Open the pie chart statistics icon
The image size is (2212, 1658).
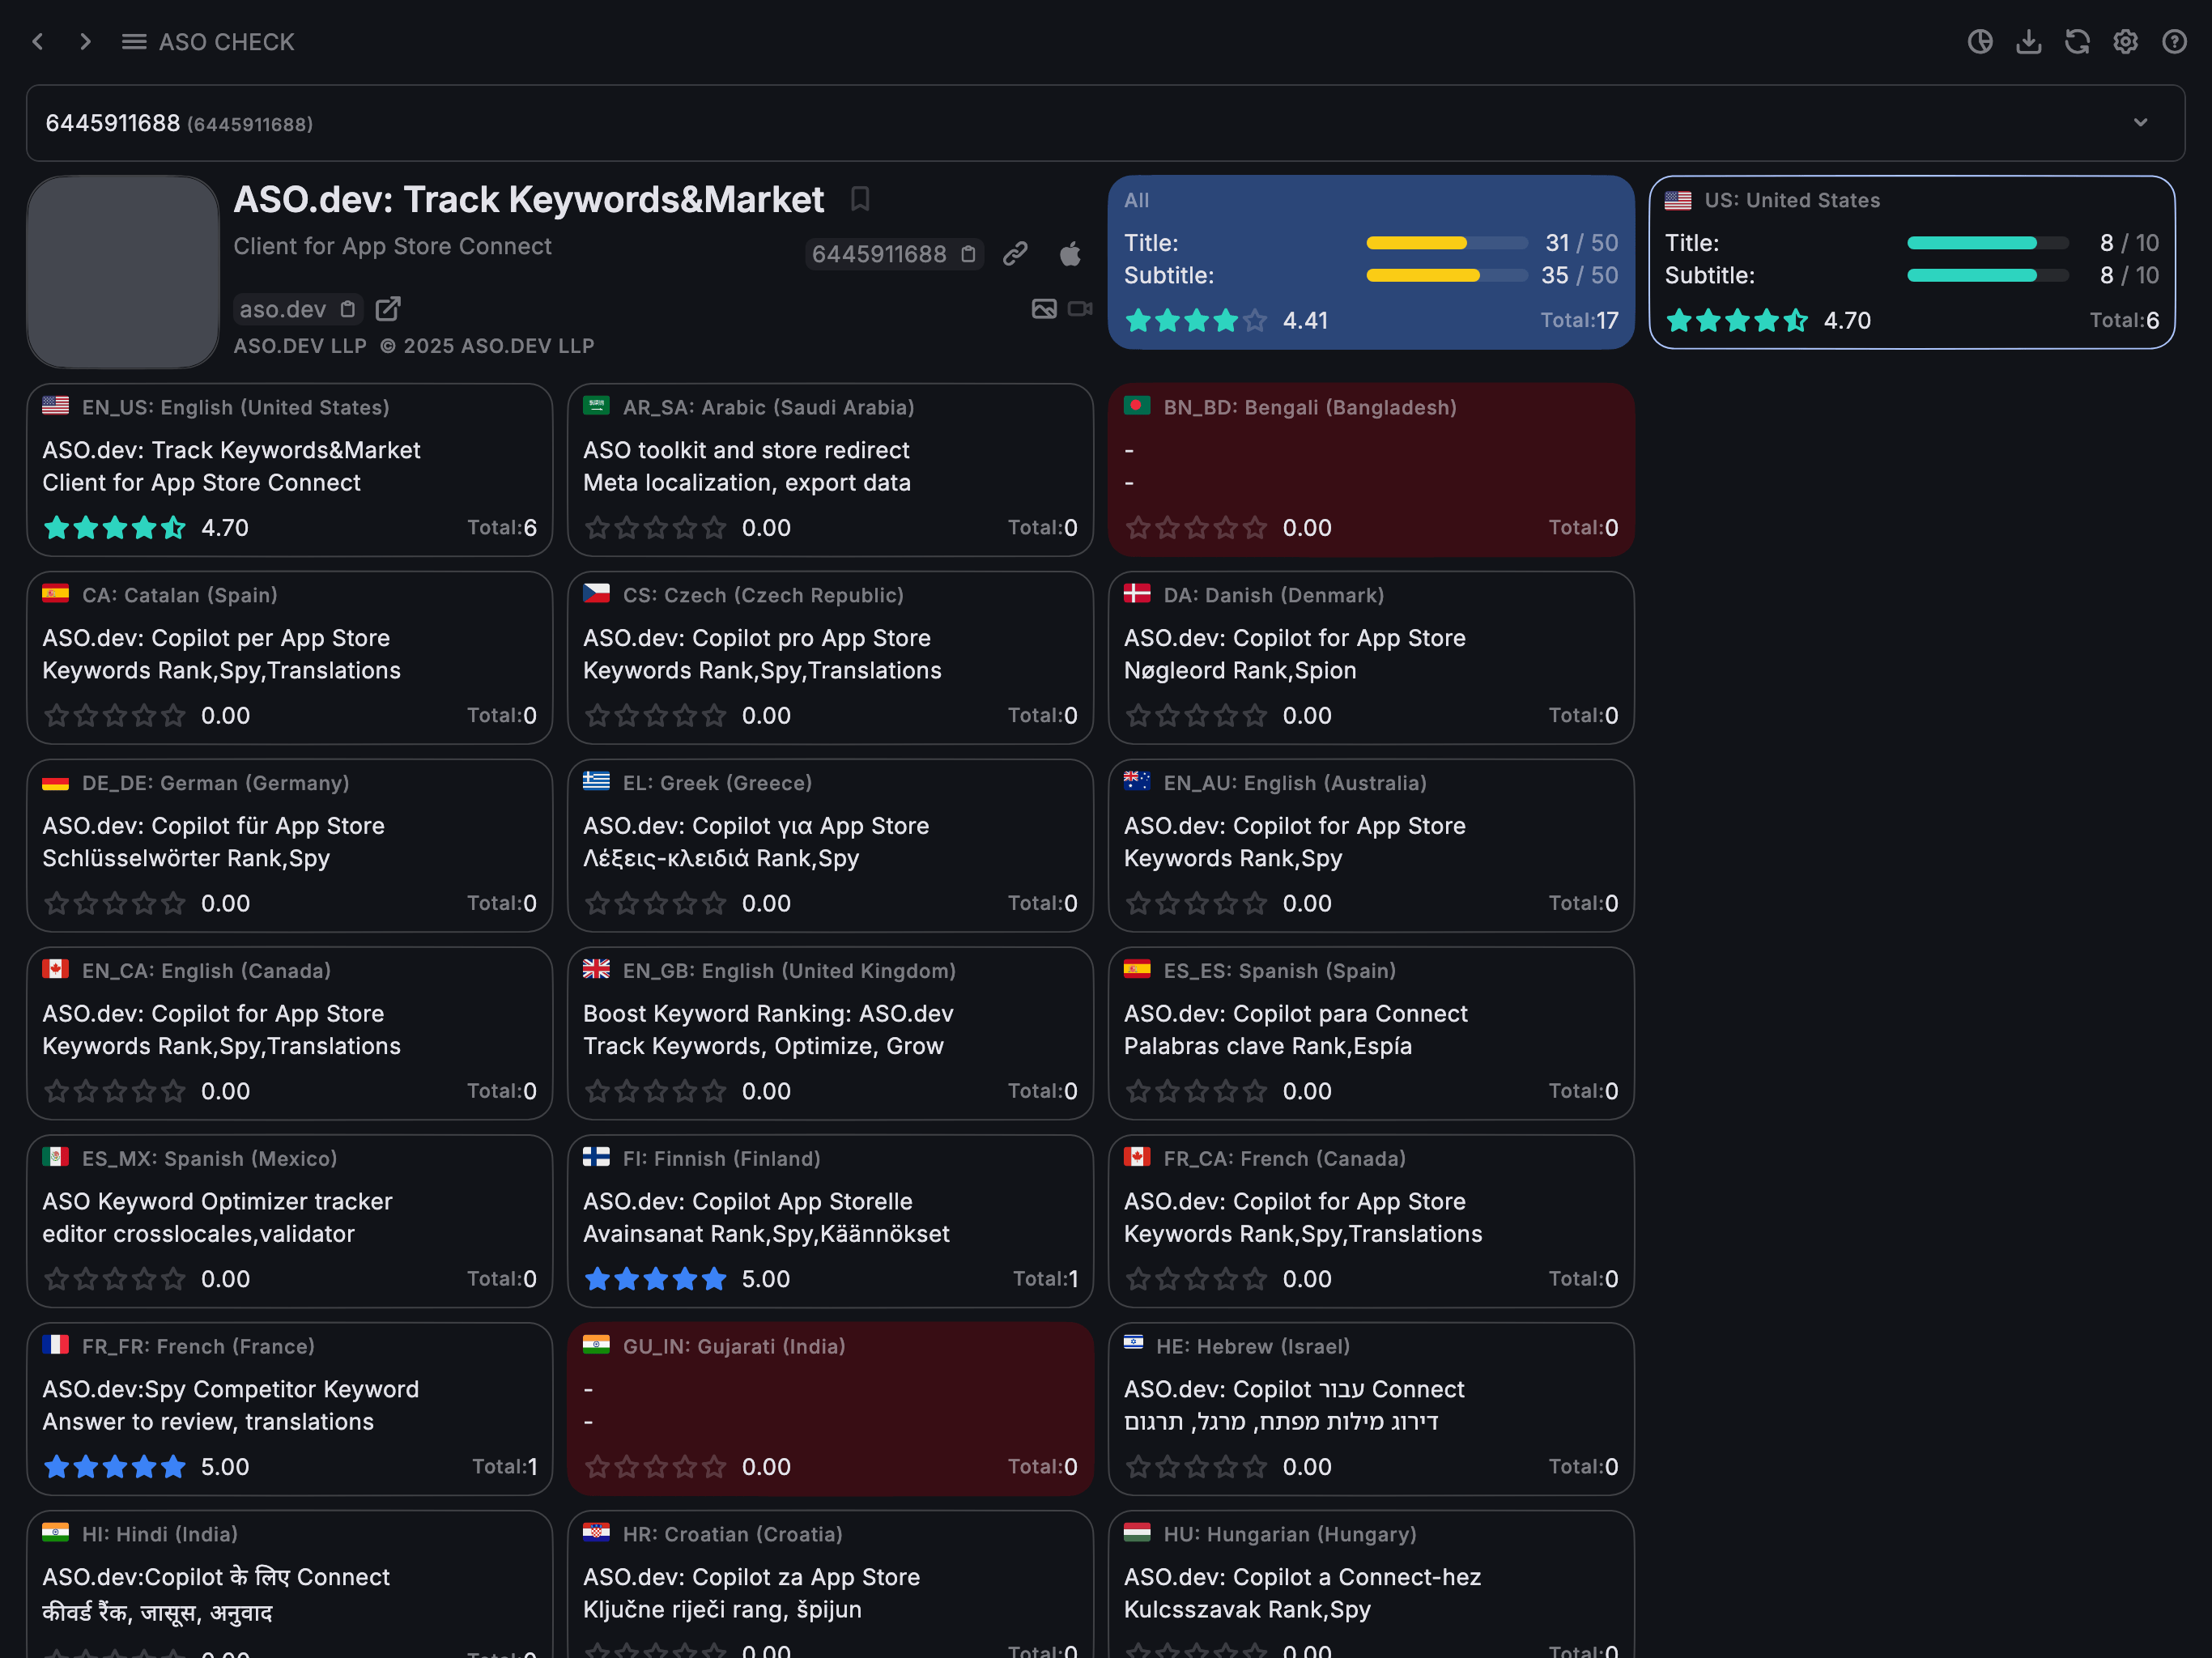pyautogui.click(x=1980, y=42)
